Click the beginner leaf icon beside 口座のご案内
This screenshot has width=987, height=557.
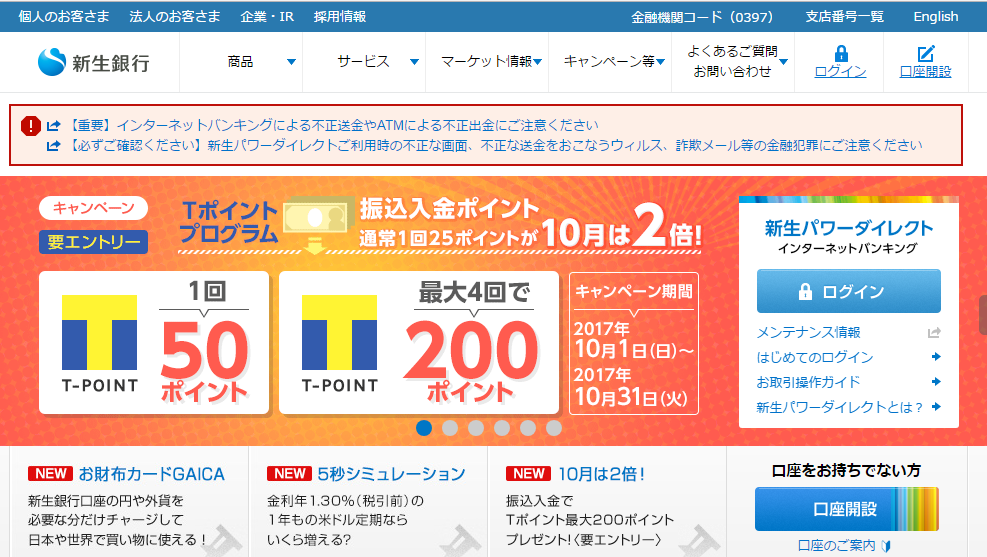tap(886, 546)
